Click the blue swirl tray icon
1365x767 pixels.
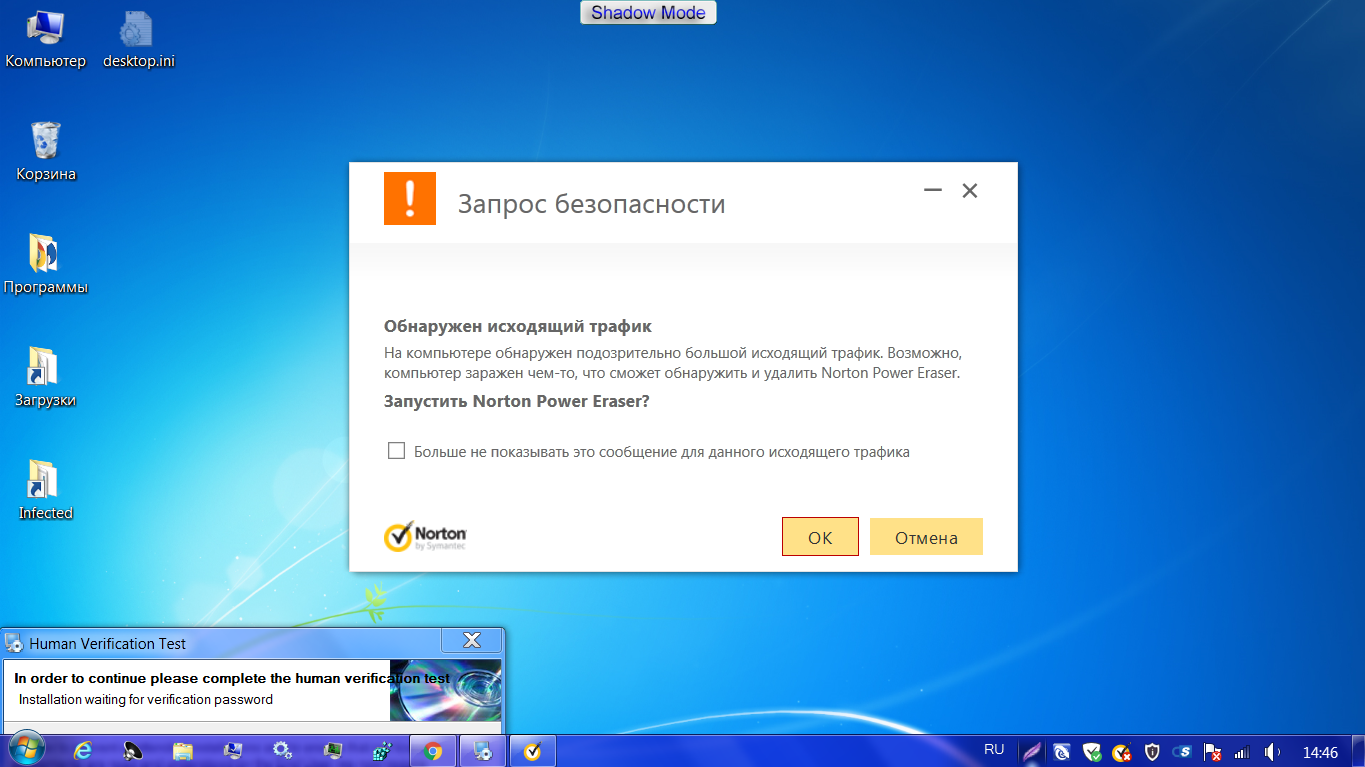click(1062, 751)
